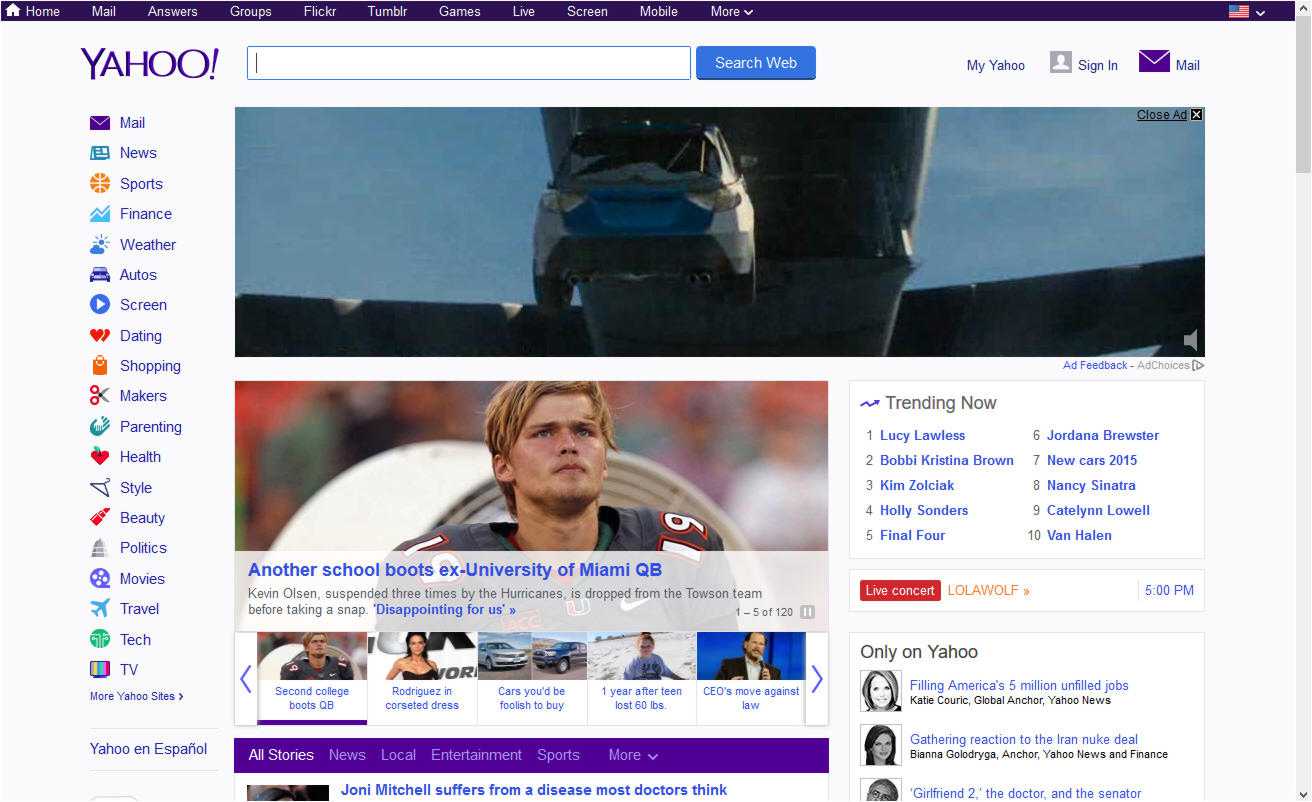Open the Dating hearts icon
Image resolution: width=1312 pixels, height=802 pixels.
pos(100,336)
